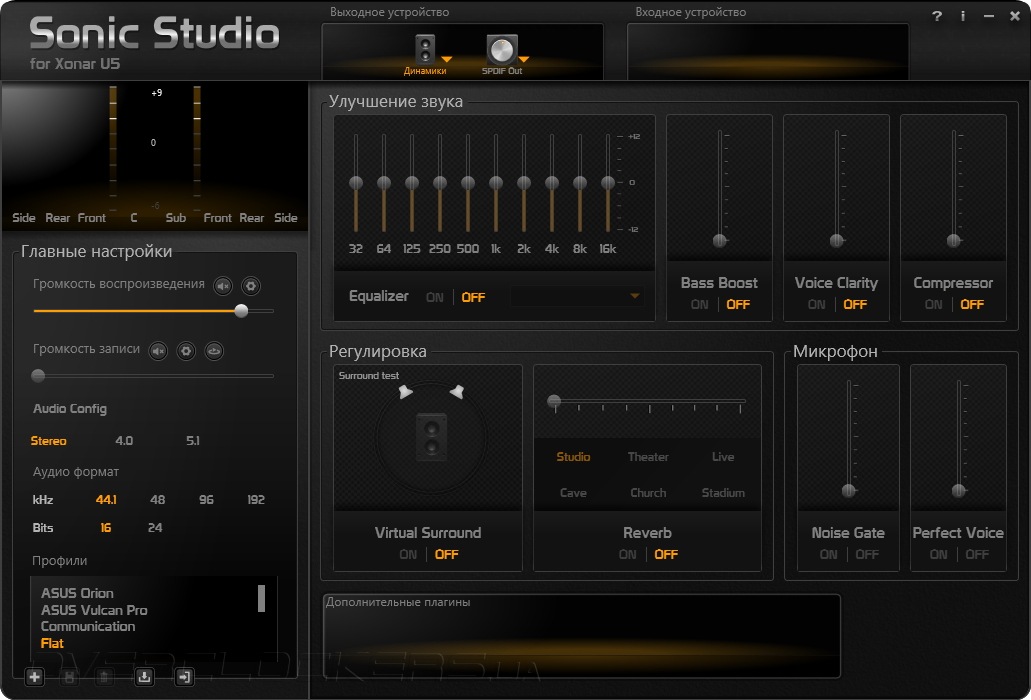Expand the Динамики output device arrow

coord(446,59)
